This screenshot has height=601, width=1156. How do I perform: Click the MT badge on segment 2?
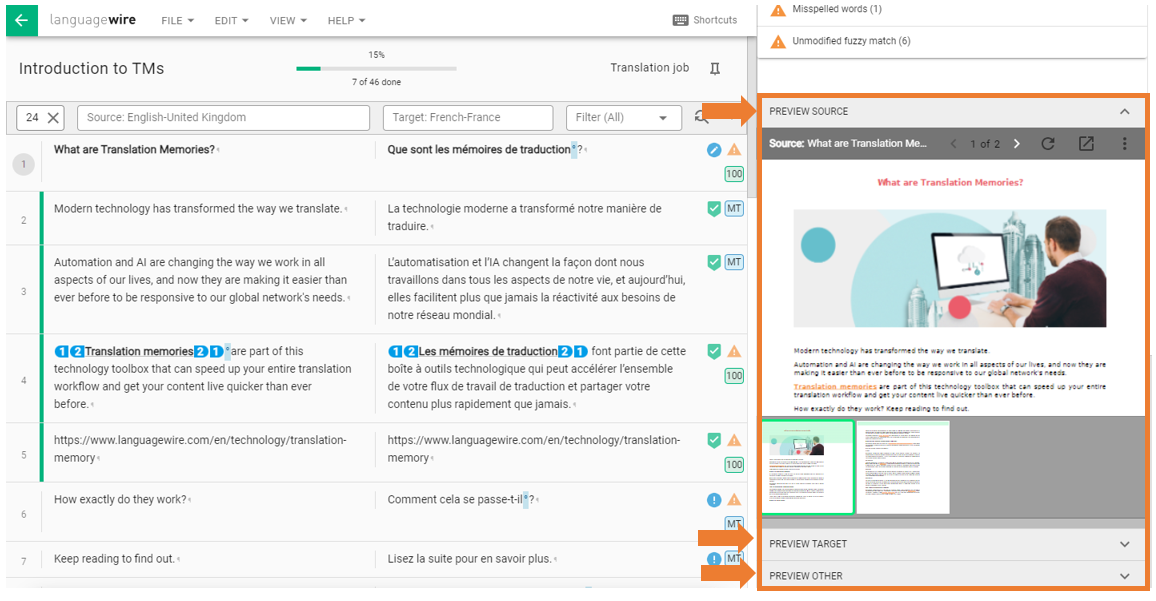pos(734,209)
